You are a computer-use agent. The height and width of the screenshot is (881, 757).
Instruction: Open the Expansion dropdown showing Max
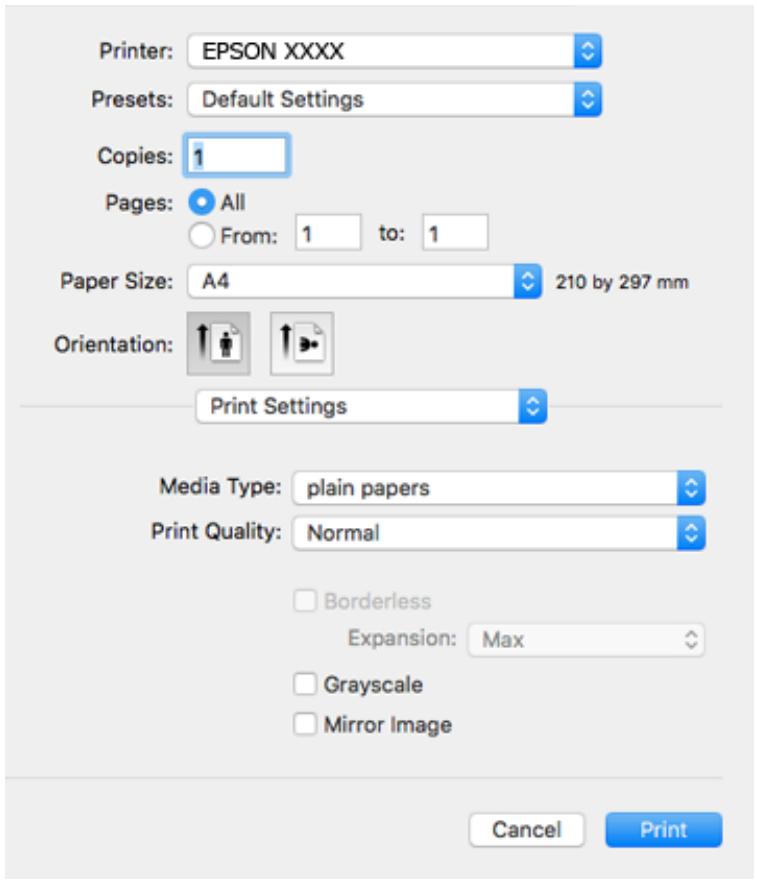(586, 639)
